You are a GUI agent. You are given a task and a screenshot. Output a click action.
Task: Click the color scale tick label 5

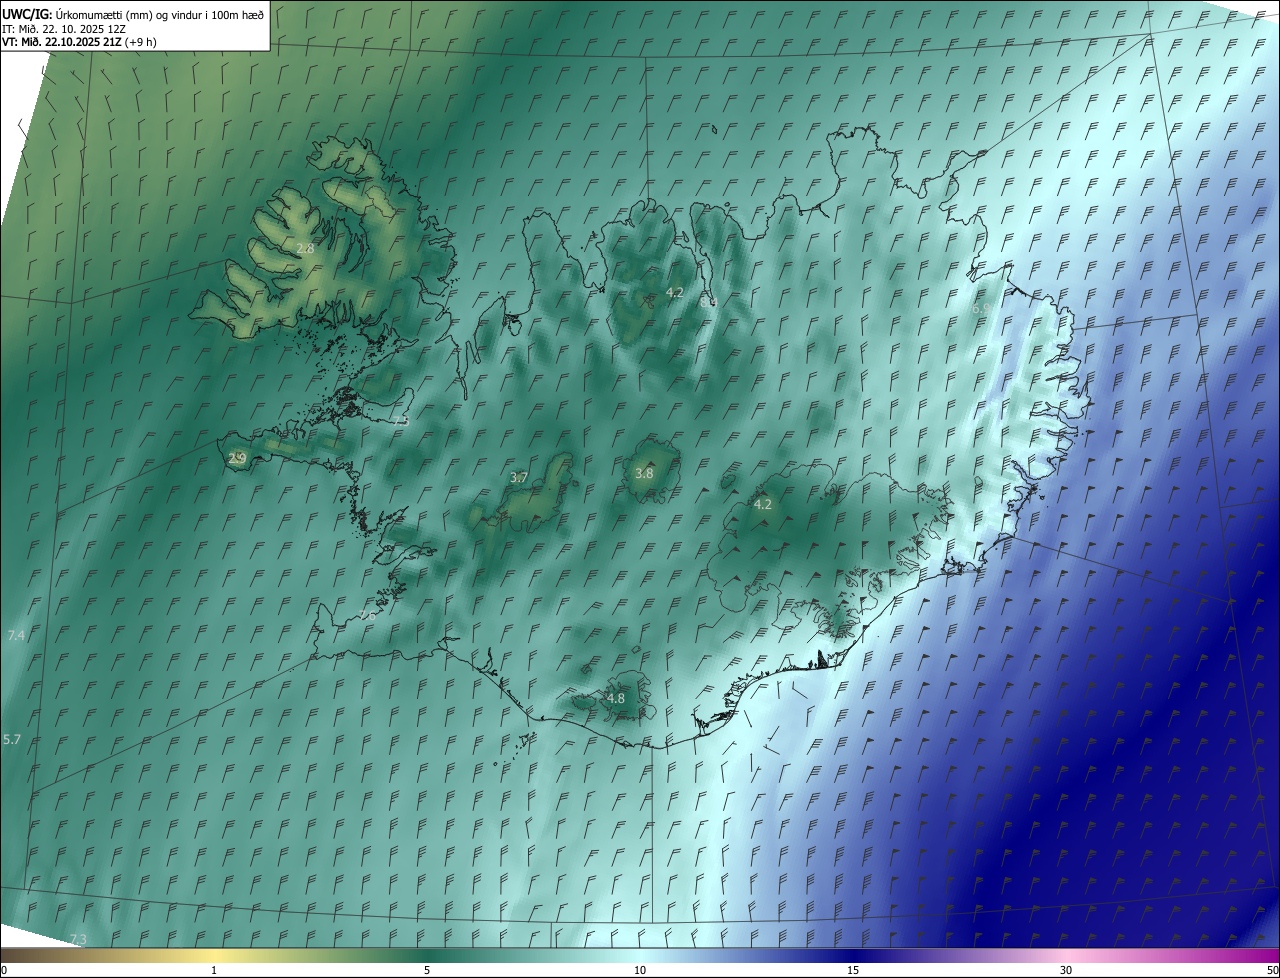tap(427, 970)
